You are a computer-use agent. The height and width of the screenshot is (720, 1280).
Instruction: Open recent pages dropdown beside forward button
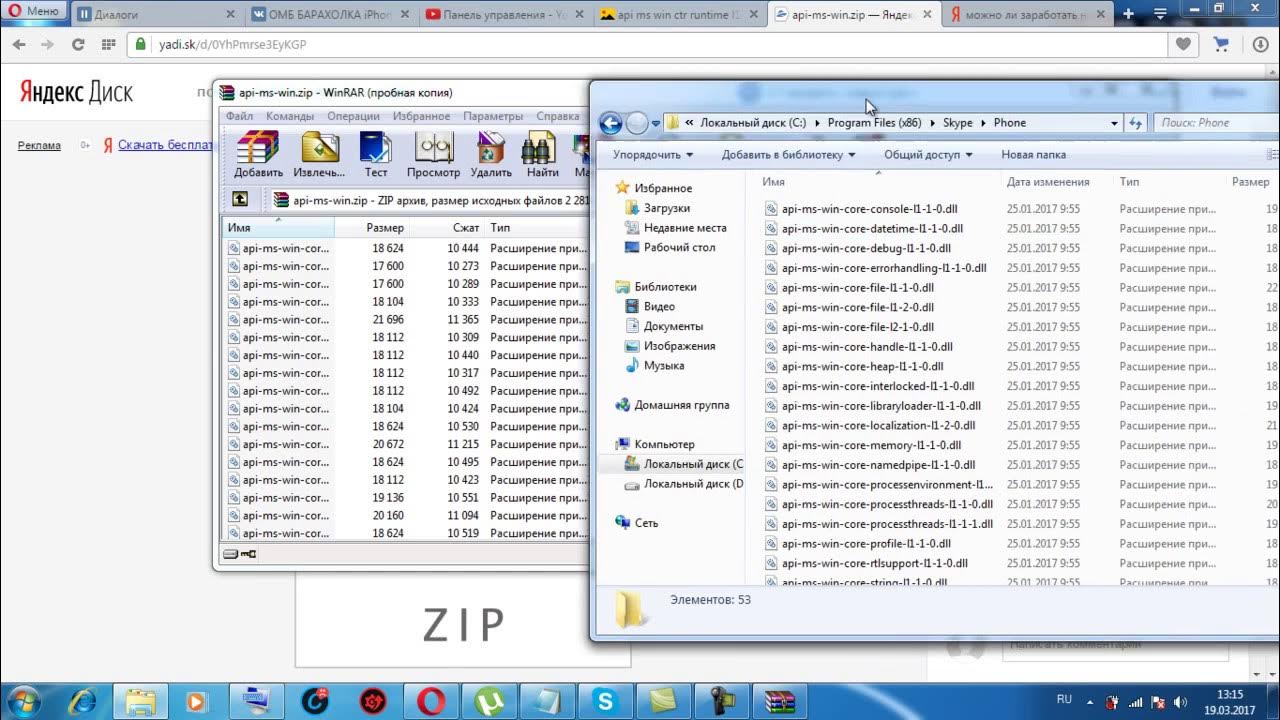coord(656,123)
